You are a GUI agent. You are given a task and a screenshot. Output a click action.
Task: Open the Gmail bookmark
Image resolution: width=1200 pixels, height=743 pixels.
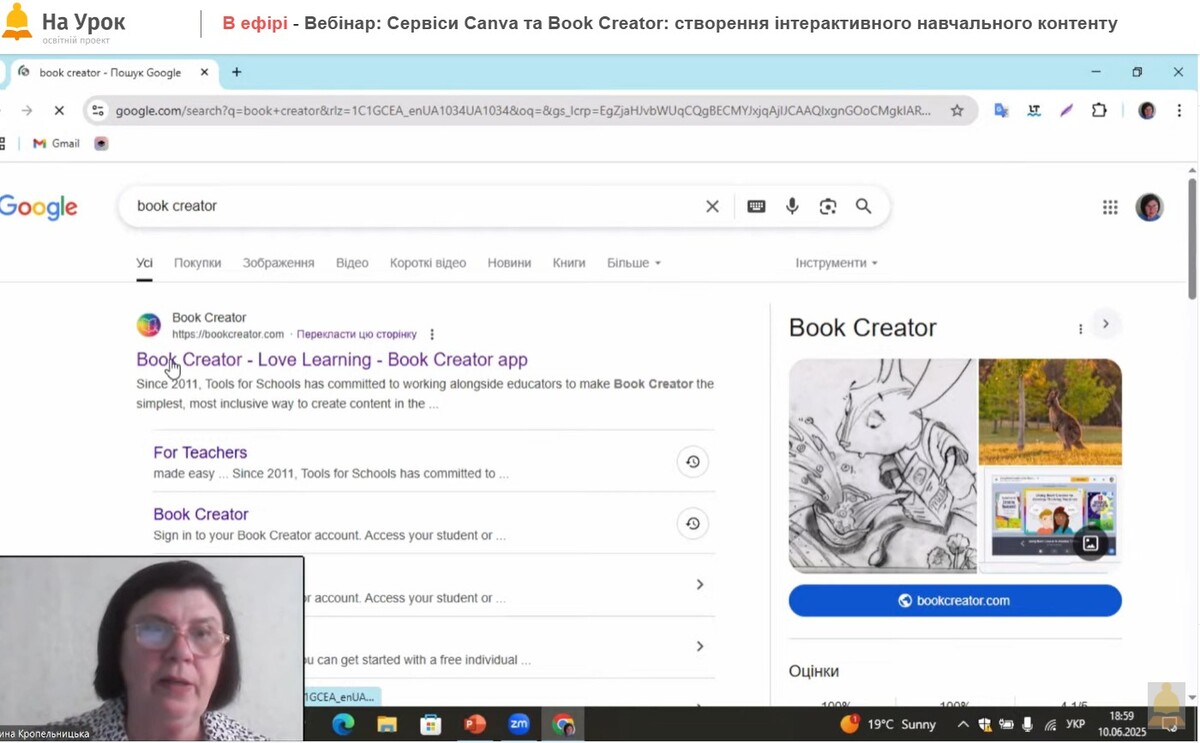(56, 144)
